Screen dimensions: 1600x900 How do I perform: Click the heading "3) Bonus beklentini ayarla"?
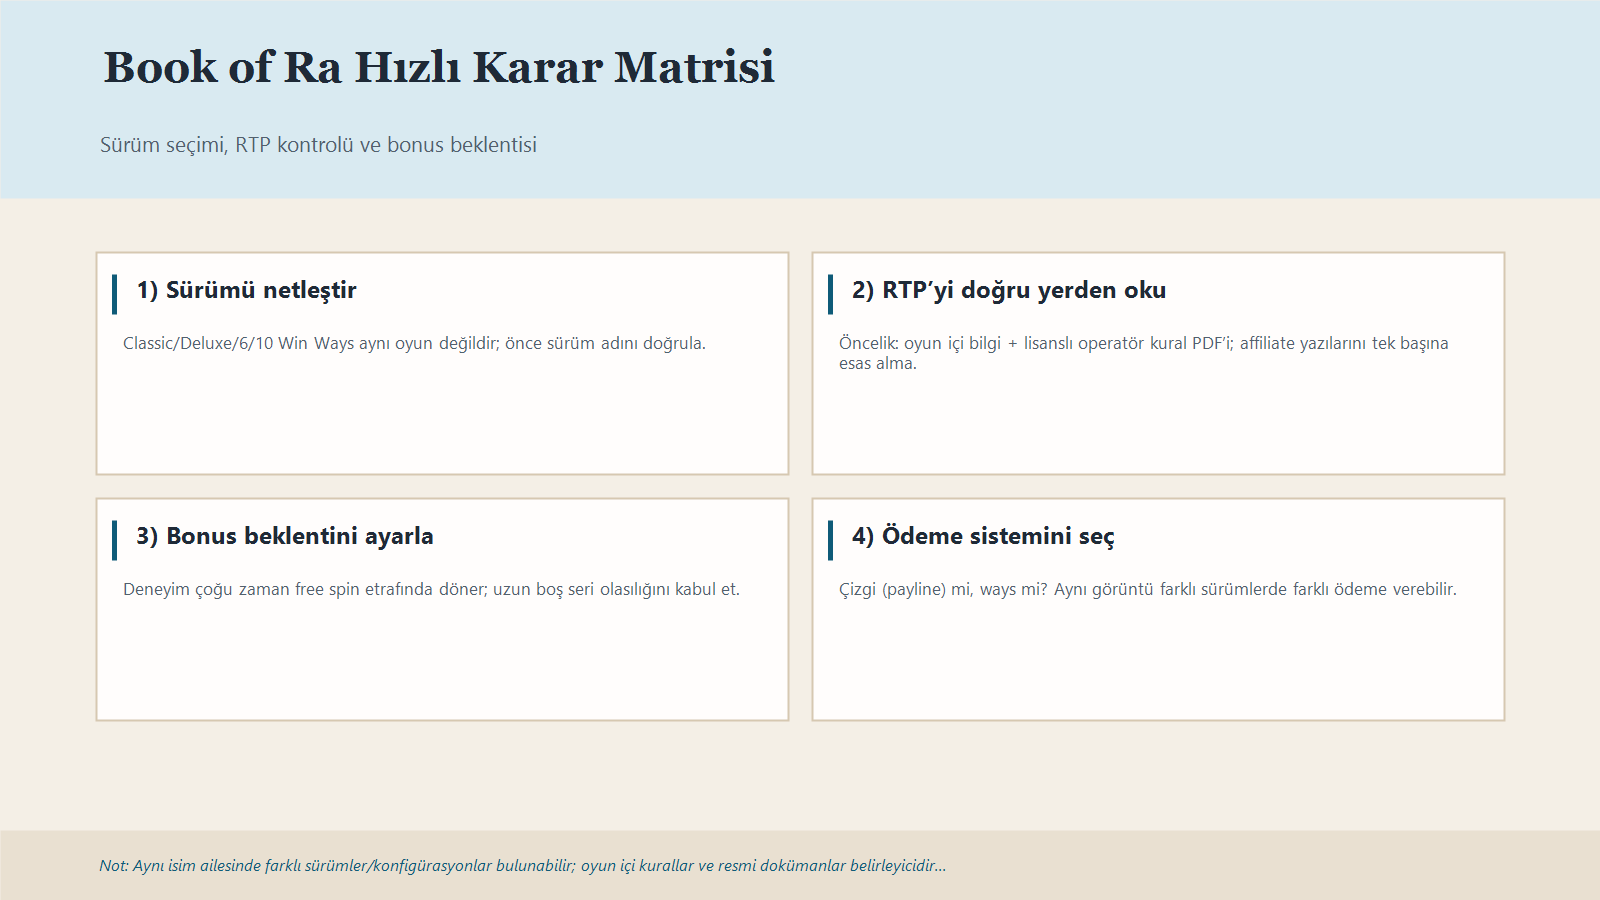point(286,536)
